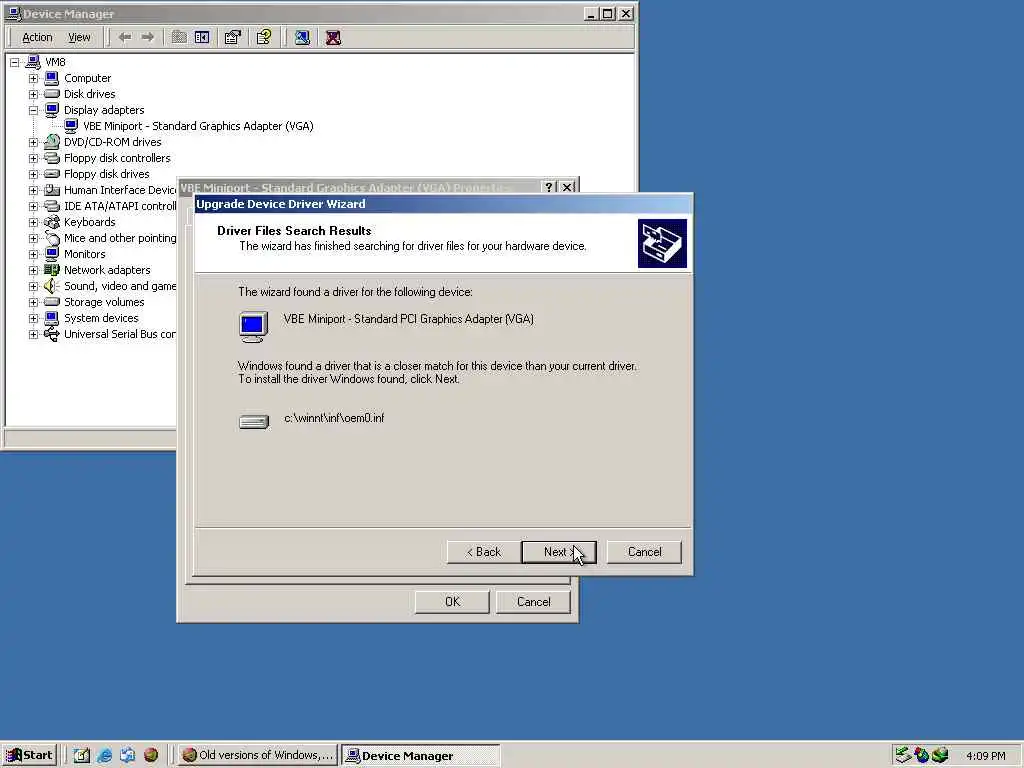Click the round brown browser quick launch icon
Viewport: 1024px width, 768px height.
(151, 755)
